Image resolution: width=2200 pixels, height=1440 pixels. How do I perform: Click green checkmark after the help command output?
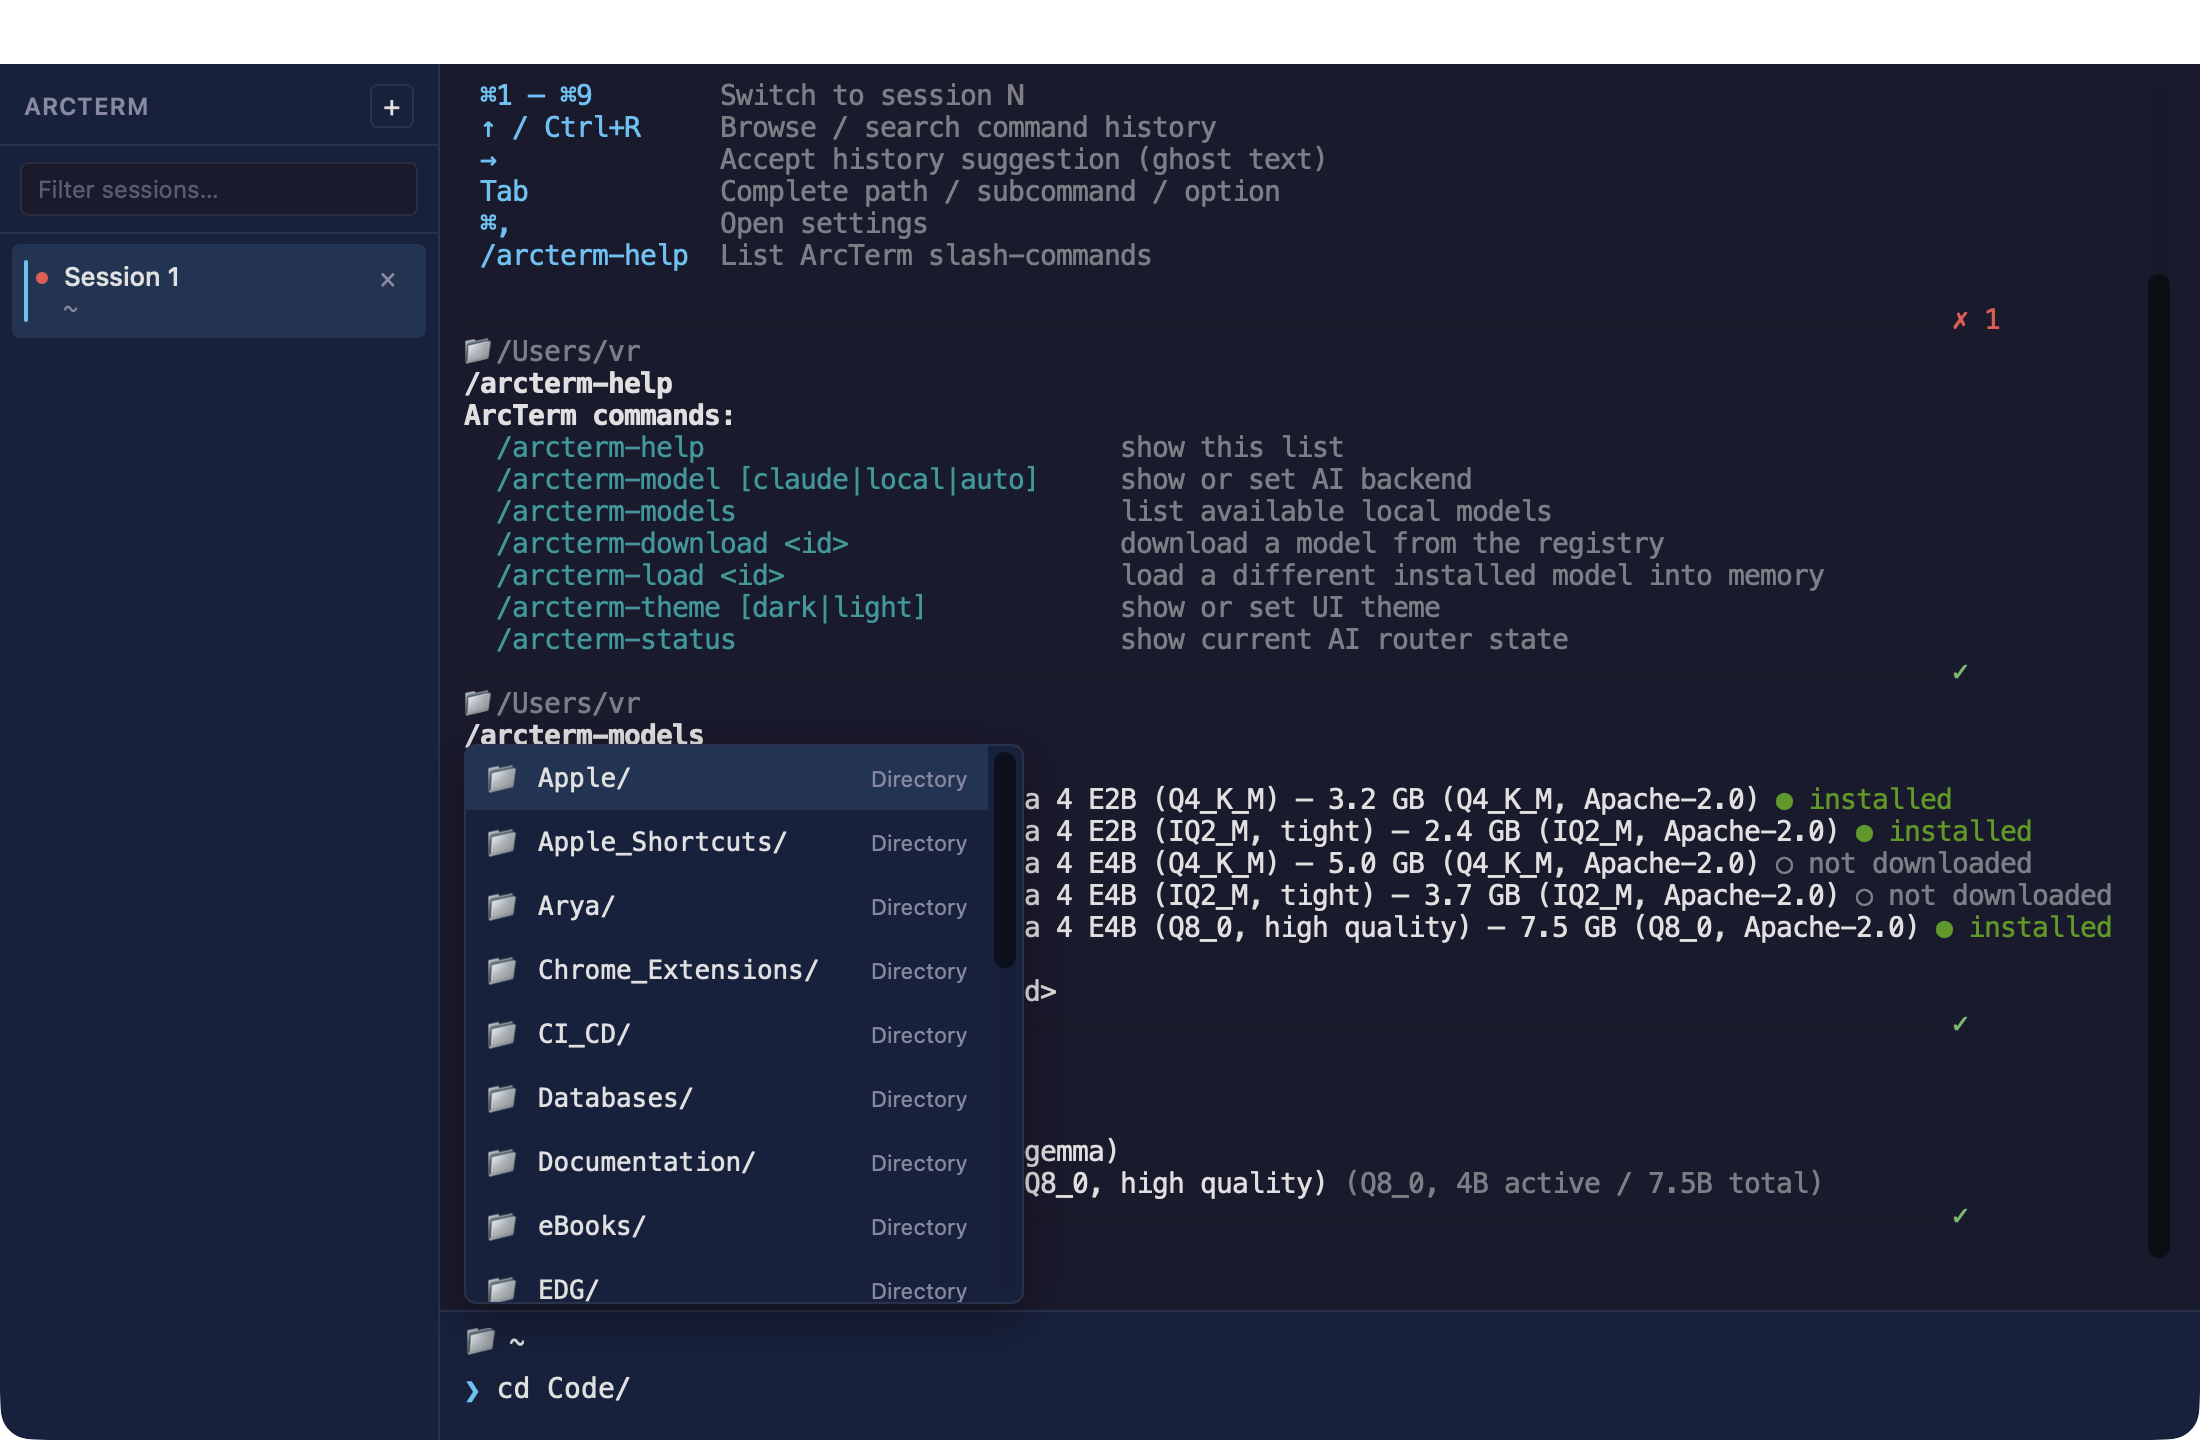[1960, 672]
